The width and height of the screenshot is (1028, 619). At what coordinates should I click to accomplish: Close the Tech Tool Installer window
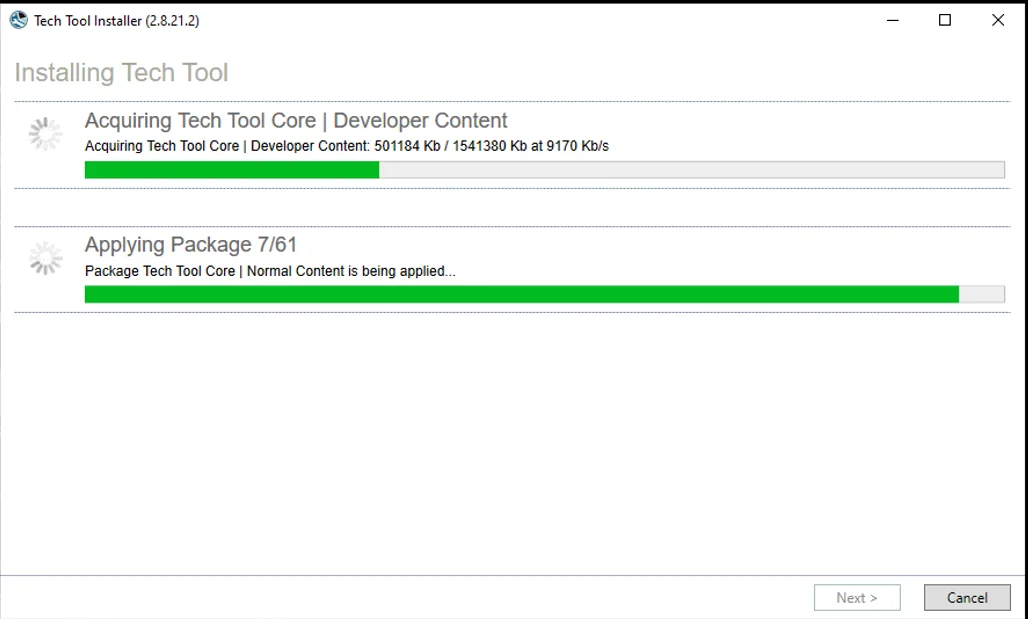[998, 20]
